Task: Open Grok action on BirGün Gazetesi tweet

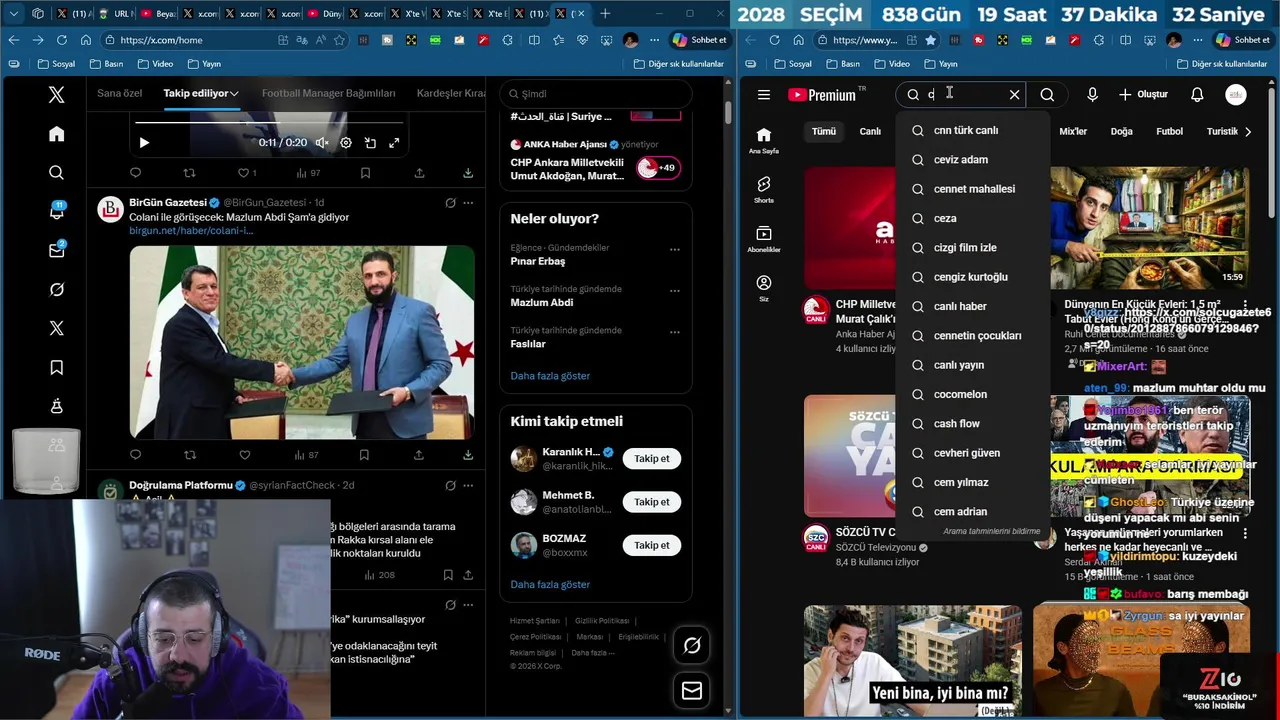Action: 451,203
